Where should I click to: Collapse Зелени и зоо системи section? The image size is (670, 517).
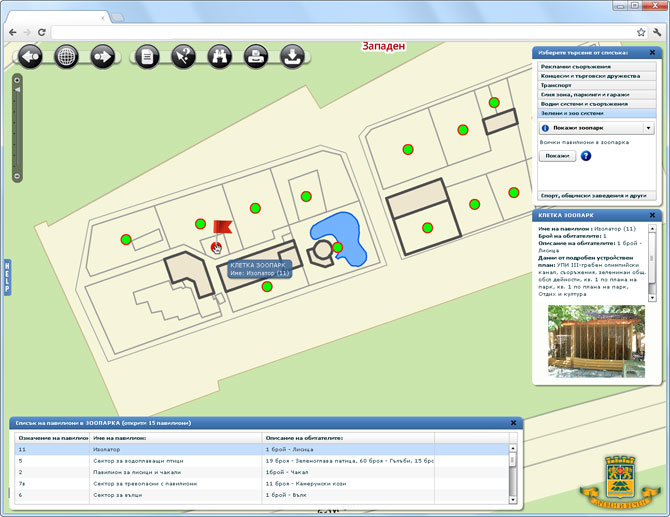pos(597,113)
